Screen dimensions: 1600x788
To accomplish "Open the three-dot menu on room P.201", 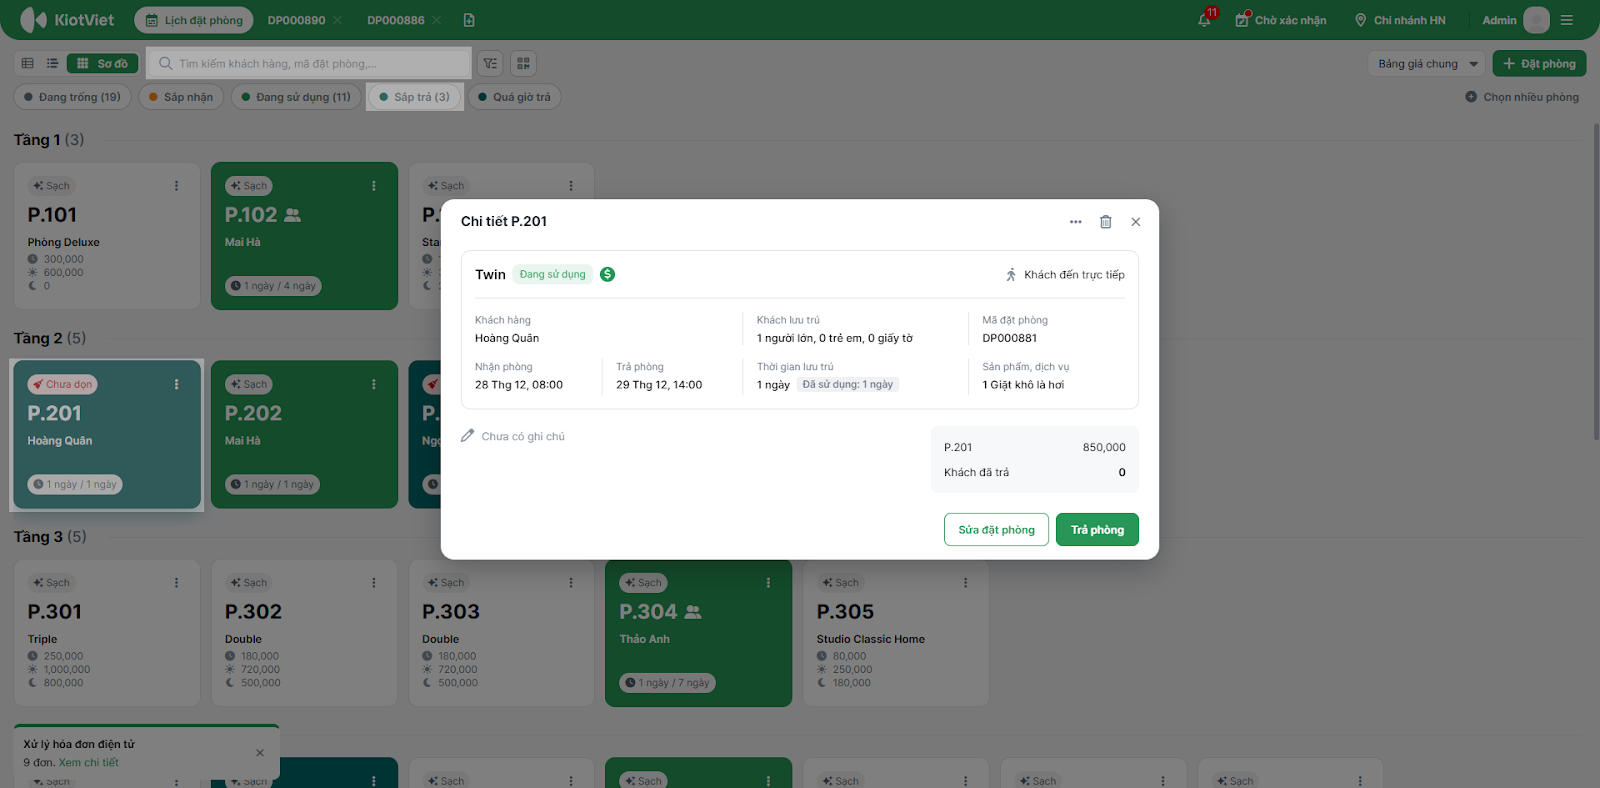I will coord(176,384).
